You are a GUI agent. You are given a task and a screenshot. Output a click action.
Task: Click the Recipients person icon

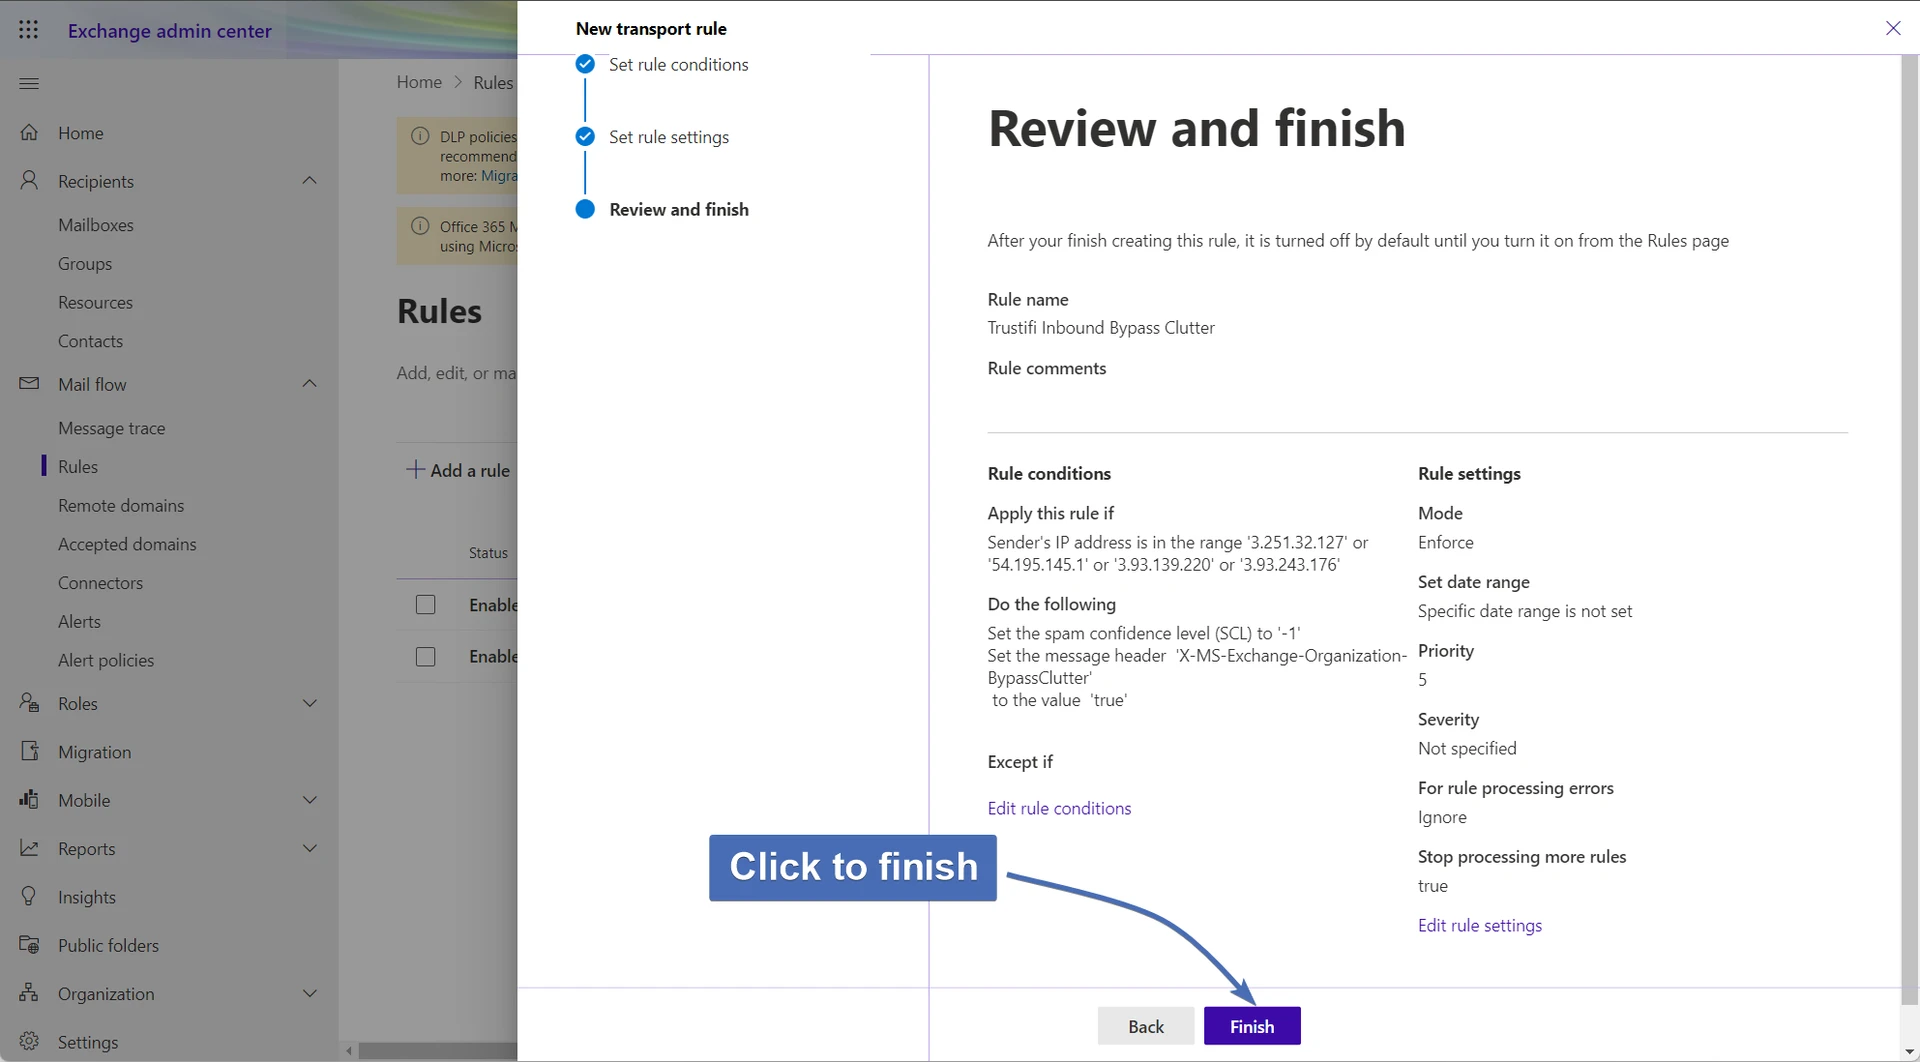click(x=30, y=181)
